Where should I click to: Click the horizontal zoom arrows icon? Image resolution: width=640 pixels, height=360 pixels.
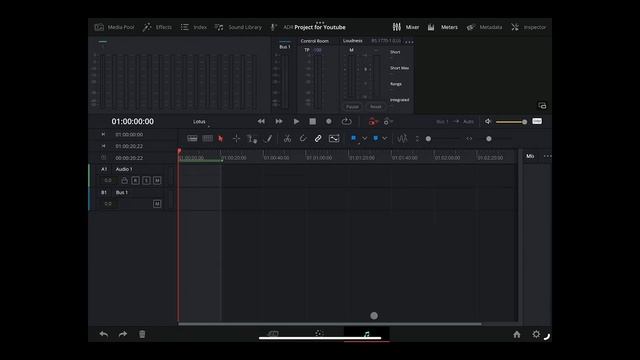(469, 139)
